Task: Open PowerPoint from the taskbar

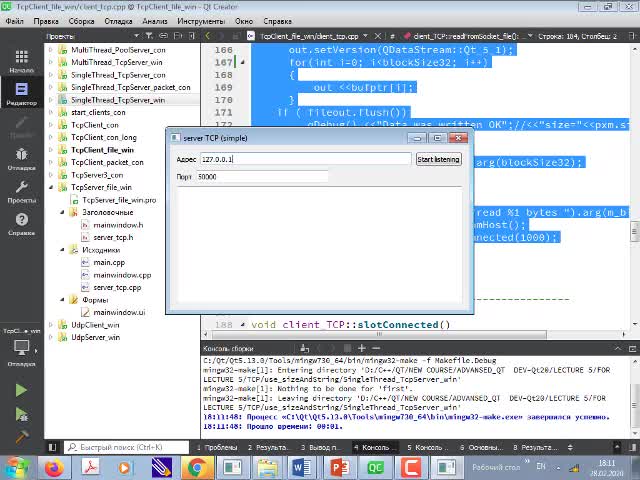Action: 339,467
